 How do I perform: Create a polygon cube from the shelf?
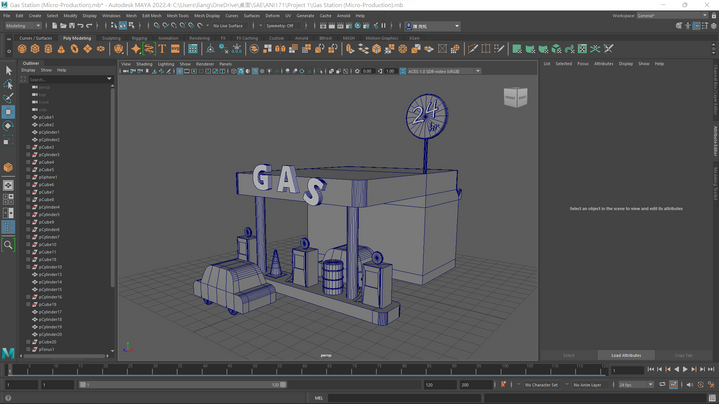click(x=35, y=49)
